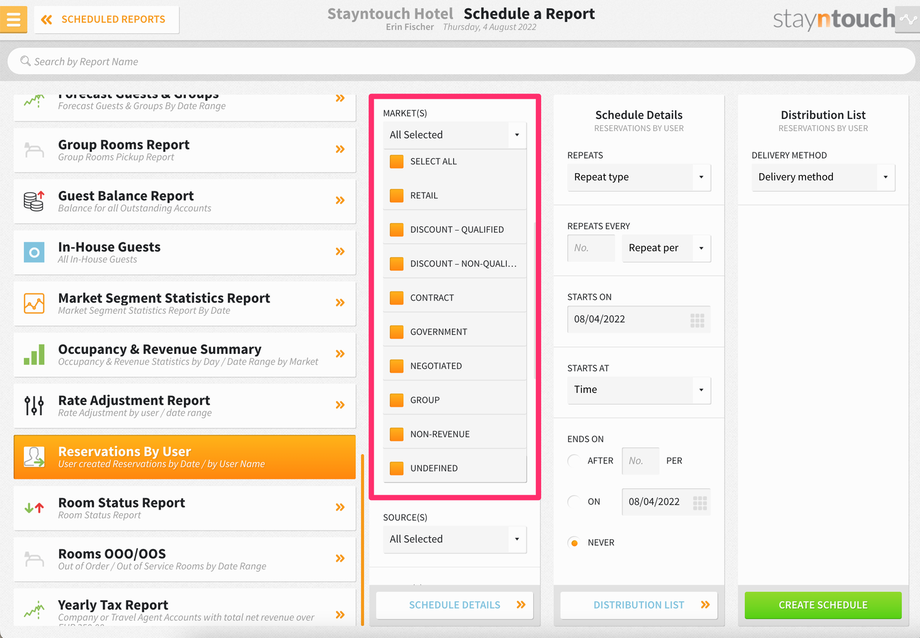Open Market Segment Statistics double chevron
Viewport: 920px width, 638px height.
tap(340, 302)
